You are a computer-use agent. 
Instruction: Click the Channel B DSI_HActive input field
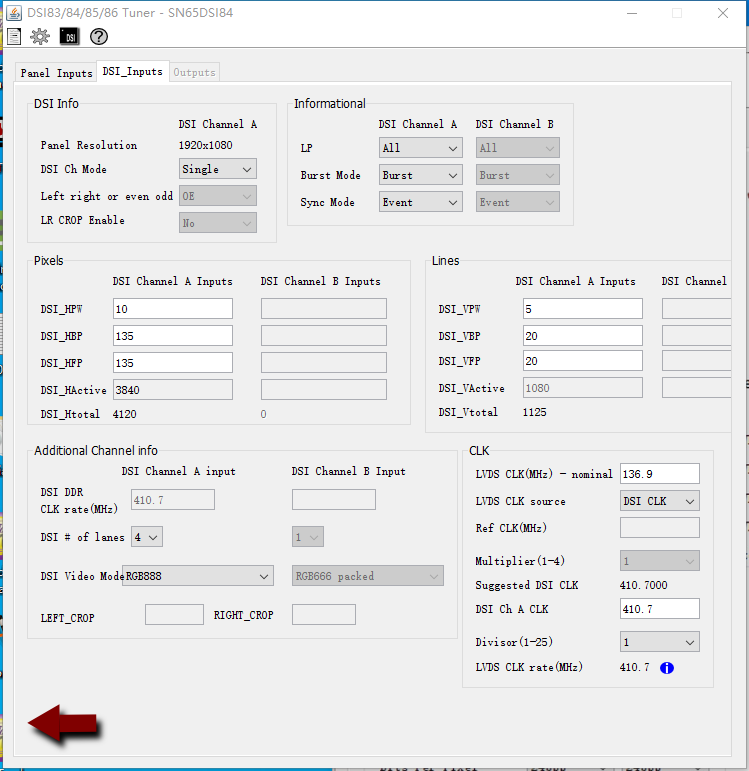(x=324, y=390)
